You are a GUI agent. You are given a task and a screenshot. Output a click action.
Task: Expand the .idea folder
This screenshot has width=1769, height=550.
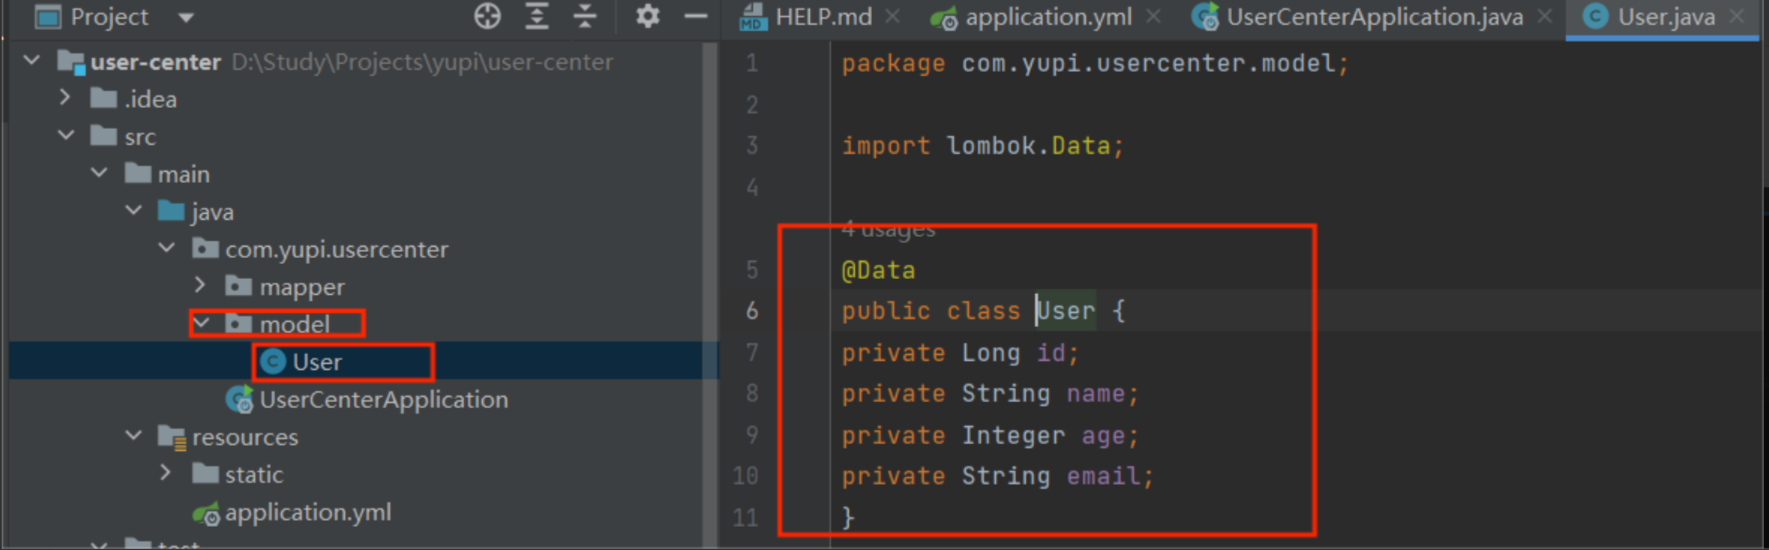click(x=65, y=98)
